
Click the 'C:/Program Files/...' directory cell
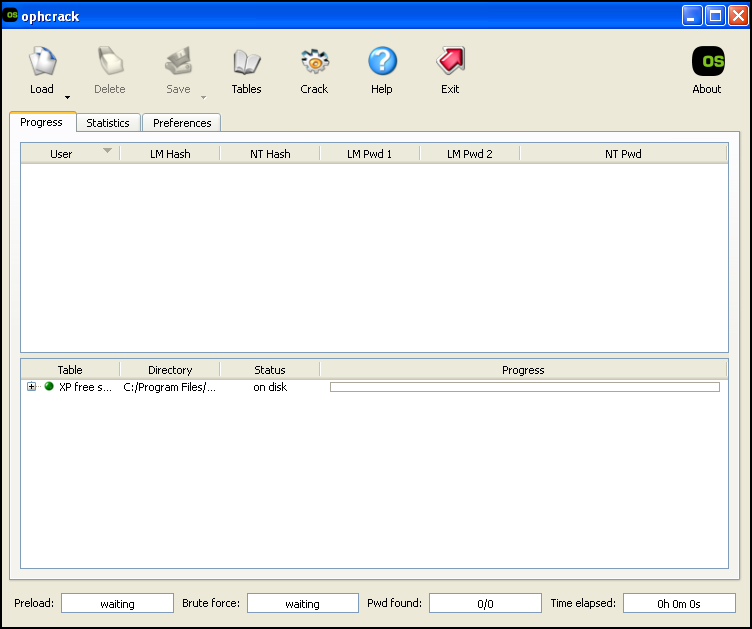pyautogui.click(x=169, y=387)
